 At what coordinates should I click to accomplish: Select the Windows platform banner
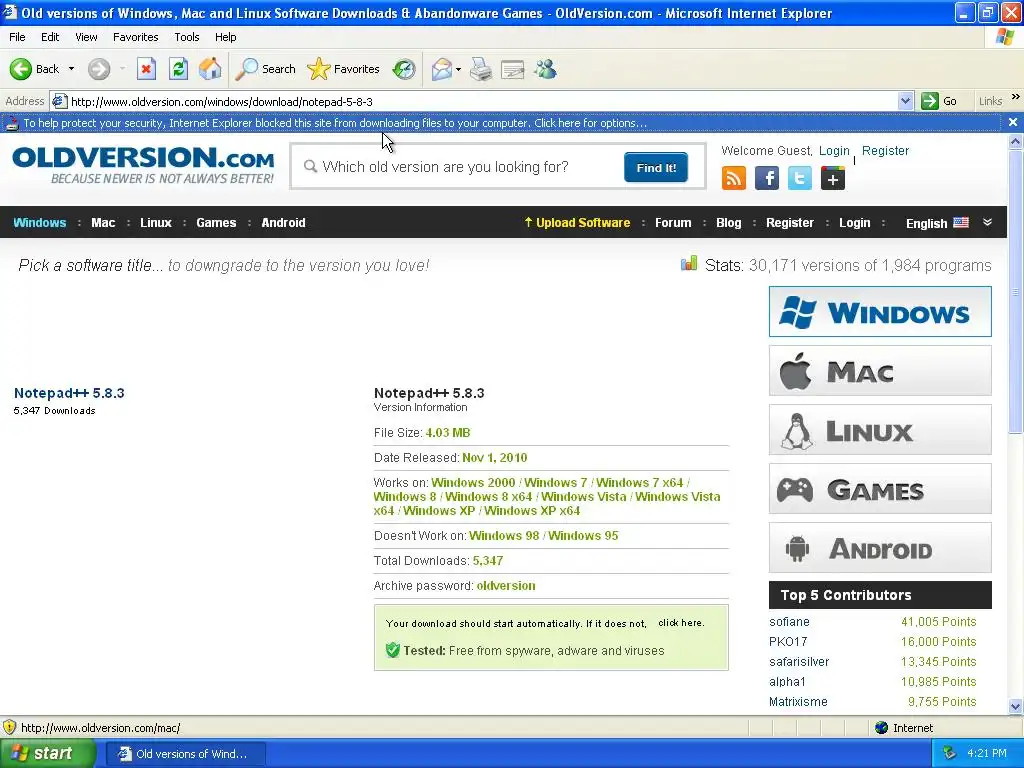click(880, 312)
